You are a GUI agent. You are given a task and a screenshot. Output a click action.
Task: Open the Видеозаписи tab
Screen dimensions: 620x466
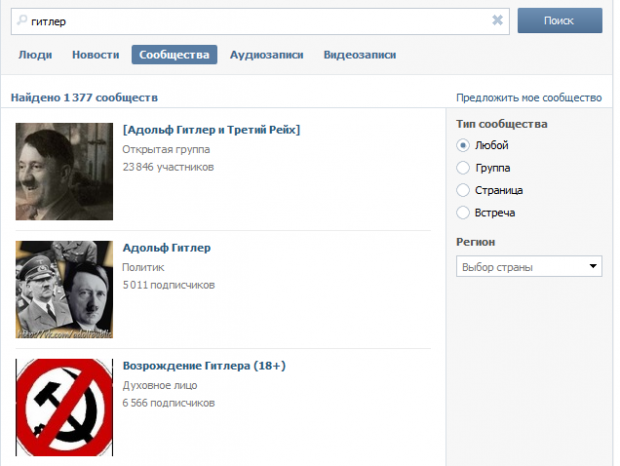(360, 55)
